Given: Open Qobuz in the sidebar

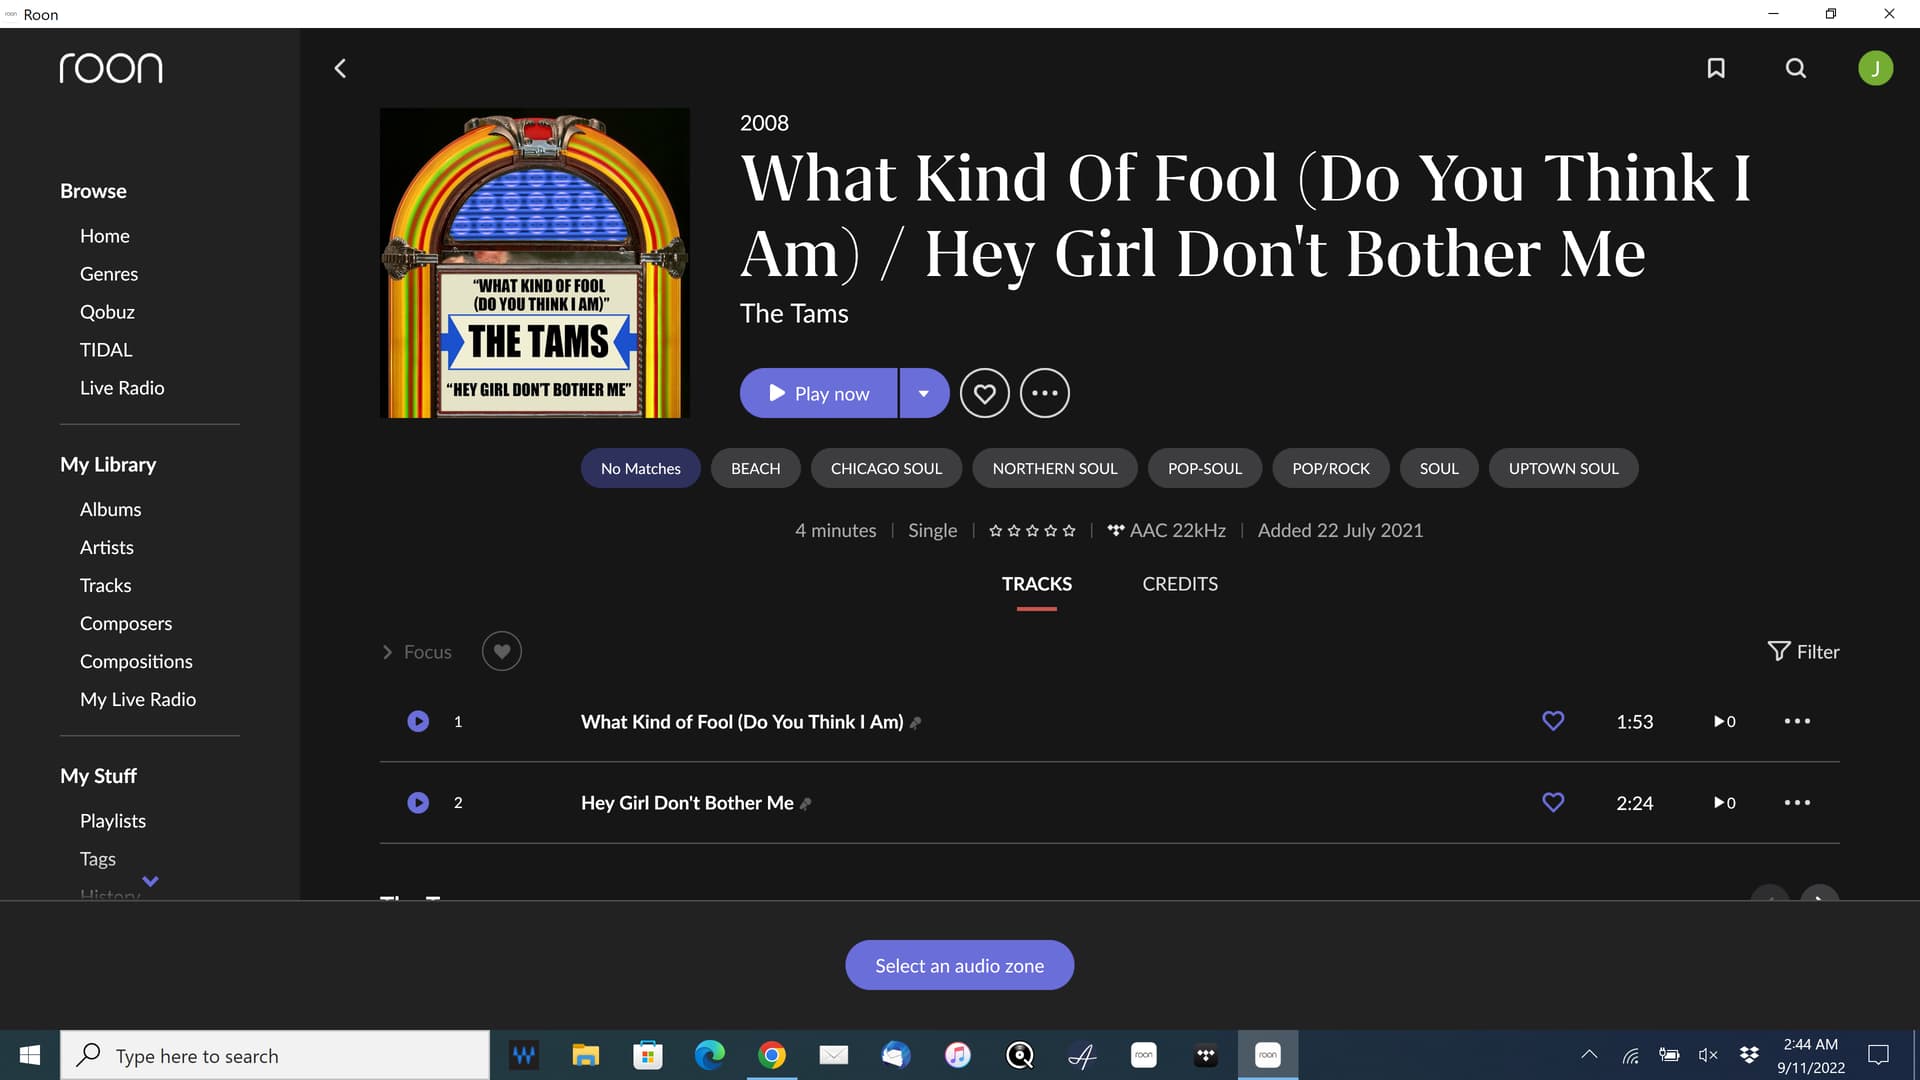Looking at the screenshot, I should pos(107,312).
